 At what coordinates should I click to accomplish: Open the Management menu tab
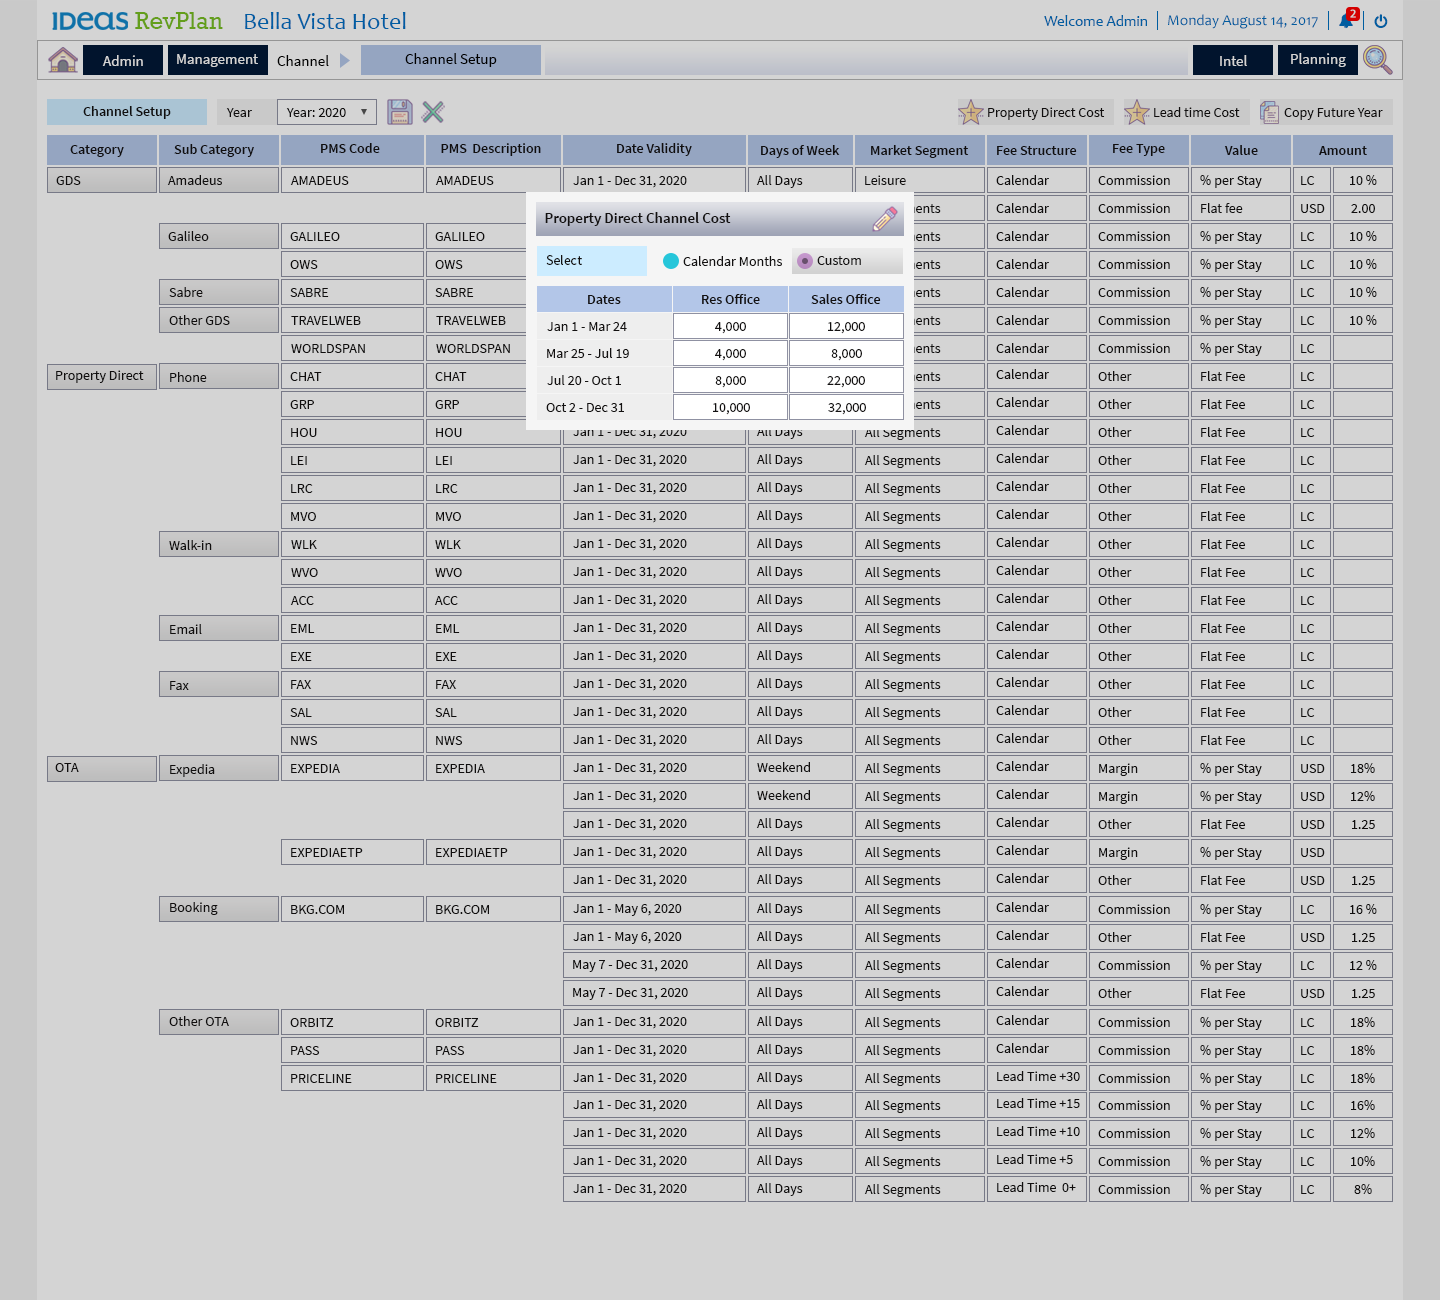click(217, 60)
